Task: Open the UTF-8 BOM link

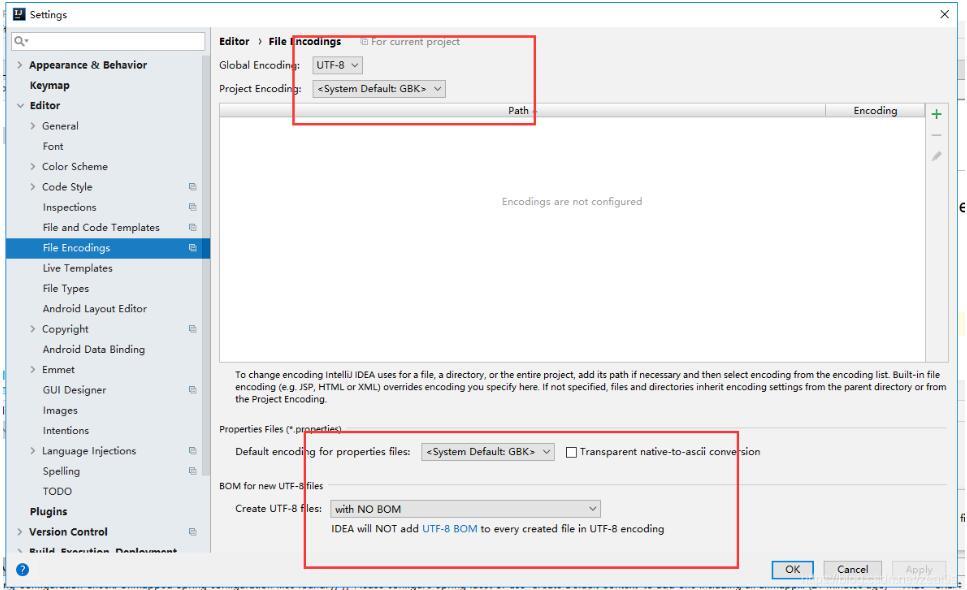Action: point(449,529)
